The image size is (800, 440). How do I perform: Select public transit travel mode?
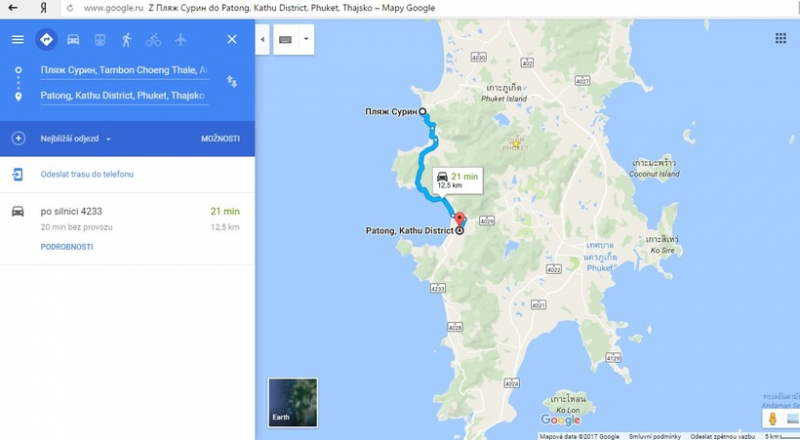coord(100,39)
